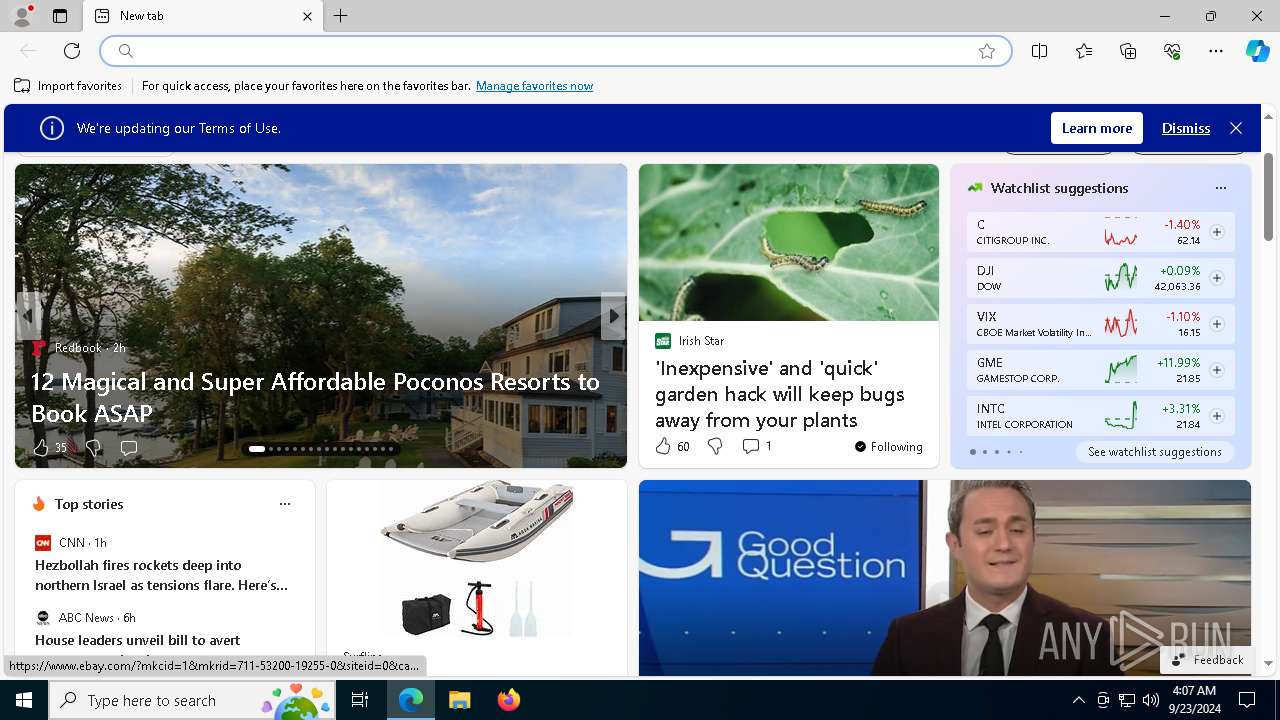Refresh the page
This screenshot has height=720, width=1280.
point(72,51)
